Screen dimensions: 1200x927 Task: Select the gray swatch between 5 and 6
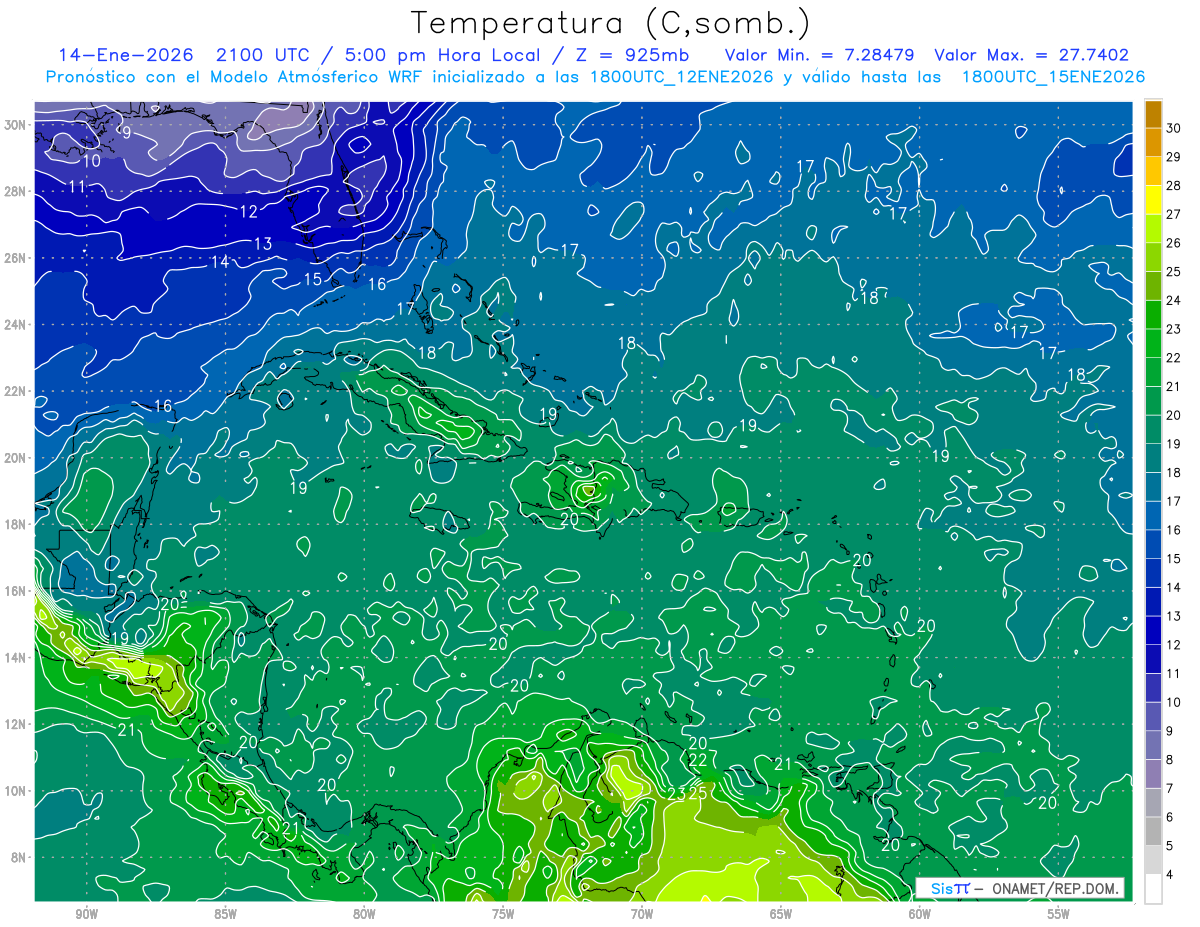pyautogui.click(x=1153, y=831)
